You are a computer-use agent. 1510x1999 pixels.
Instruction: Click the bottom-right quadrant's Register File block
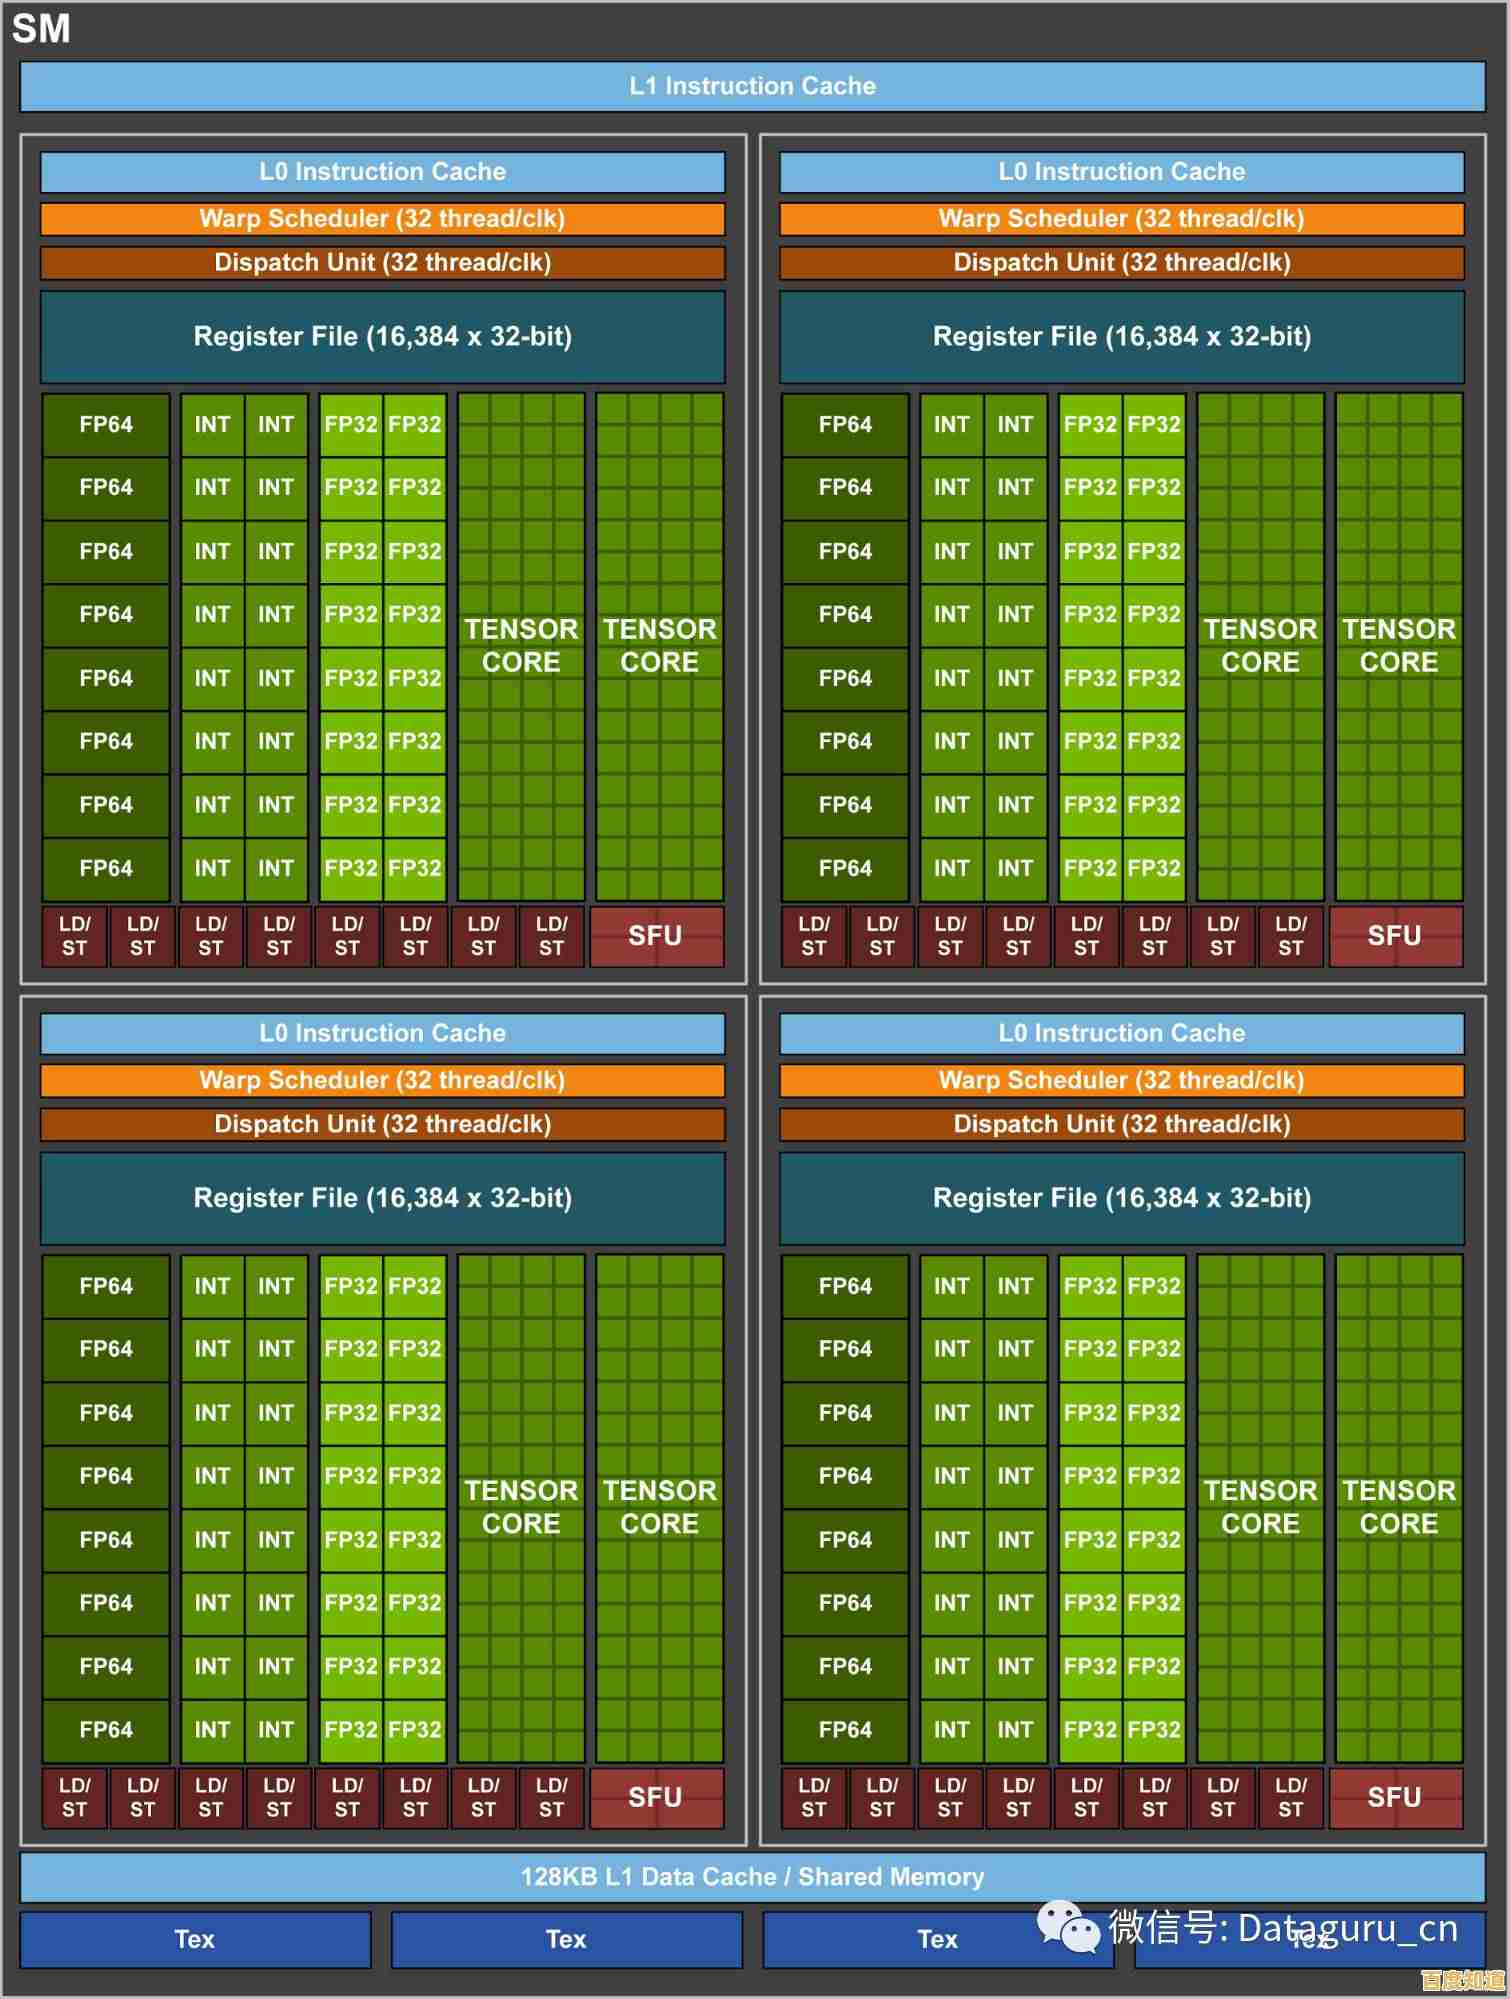(x=1121, y=1198)
